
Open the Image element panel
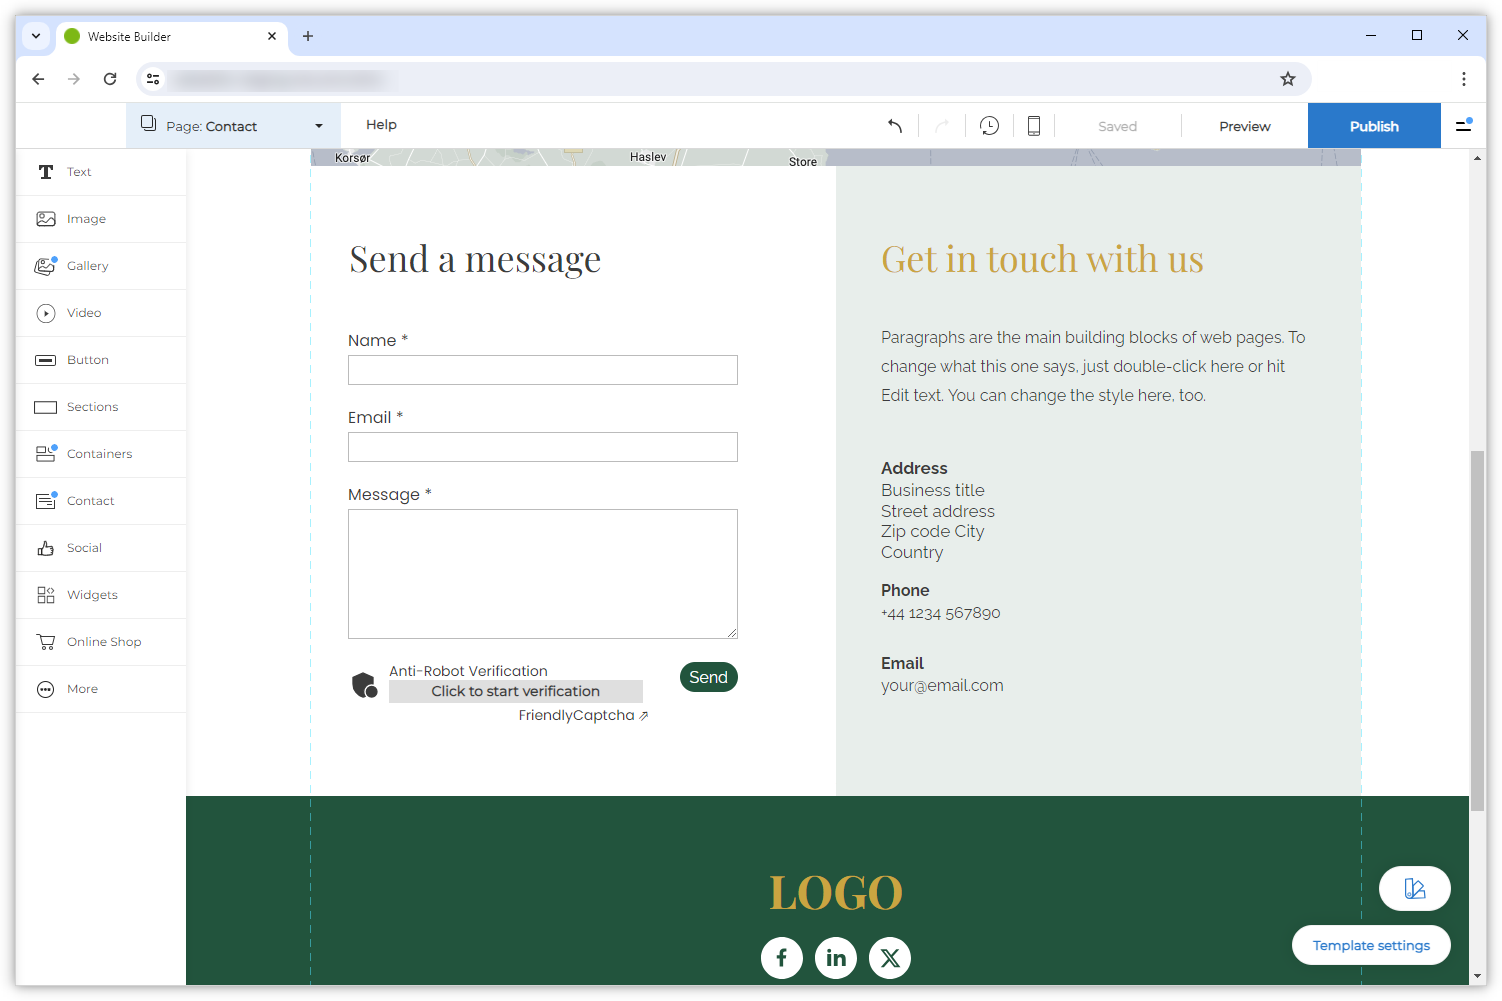pos(87,218)
